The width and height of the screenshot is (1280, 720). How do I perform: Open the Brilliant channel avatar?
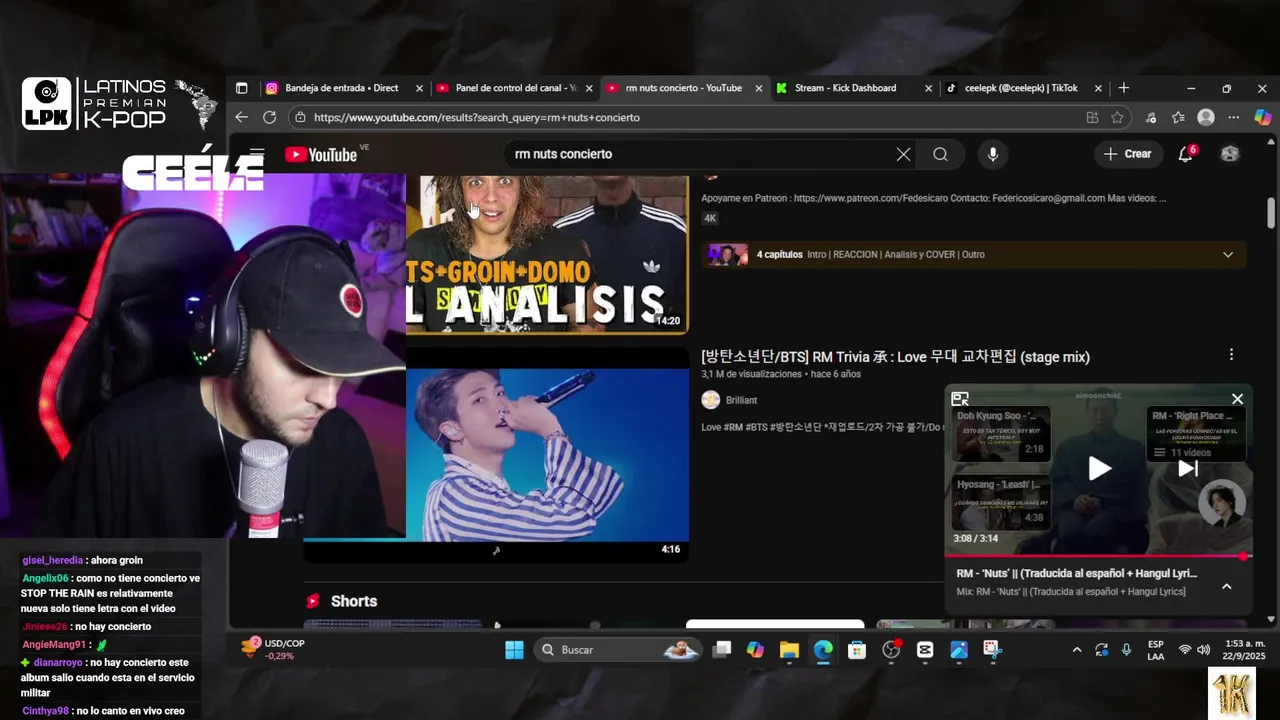point(711,400)
